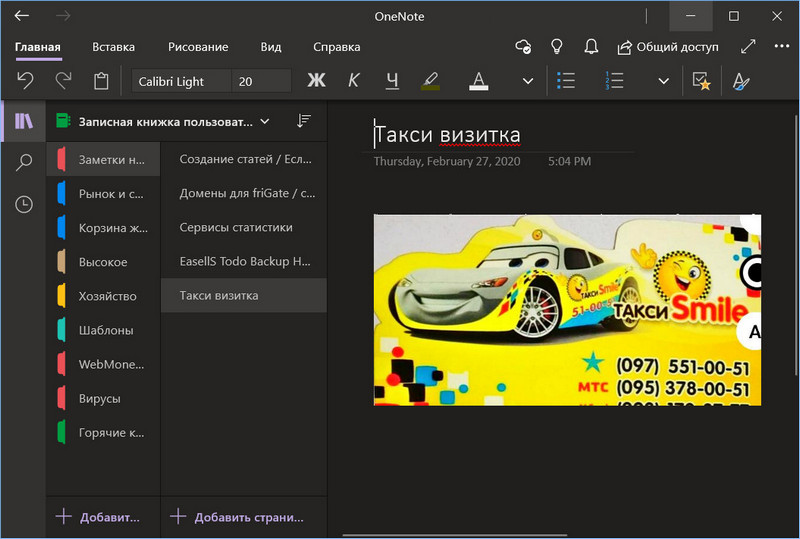Screen dimensions: 800x539
Task: Click the notifications bell icon
Action: coord(591,47)
